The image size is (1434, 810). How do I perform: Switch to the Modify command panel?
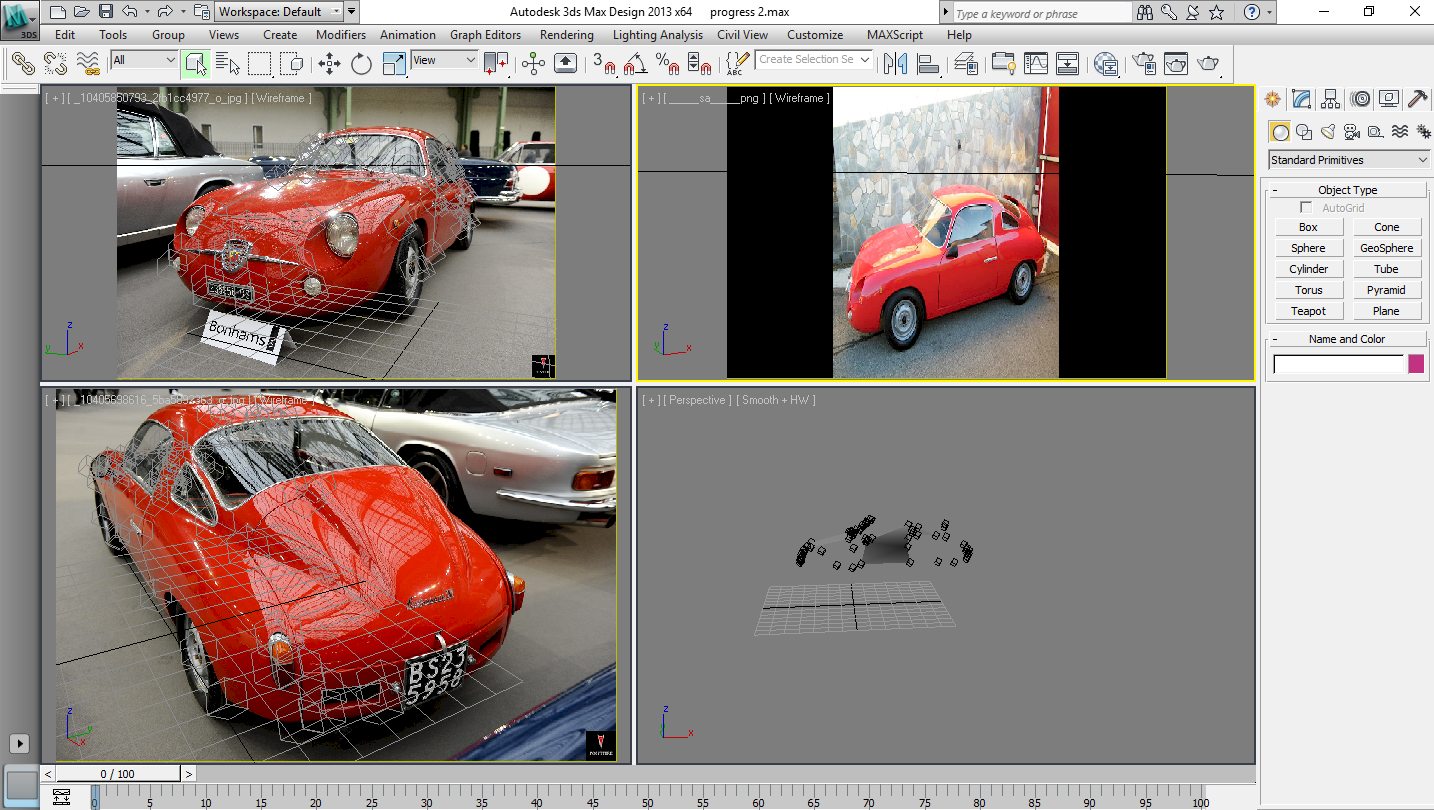(x=1302, y=99)
